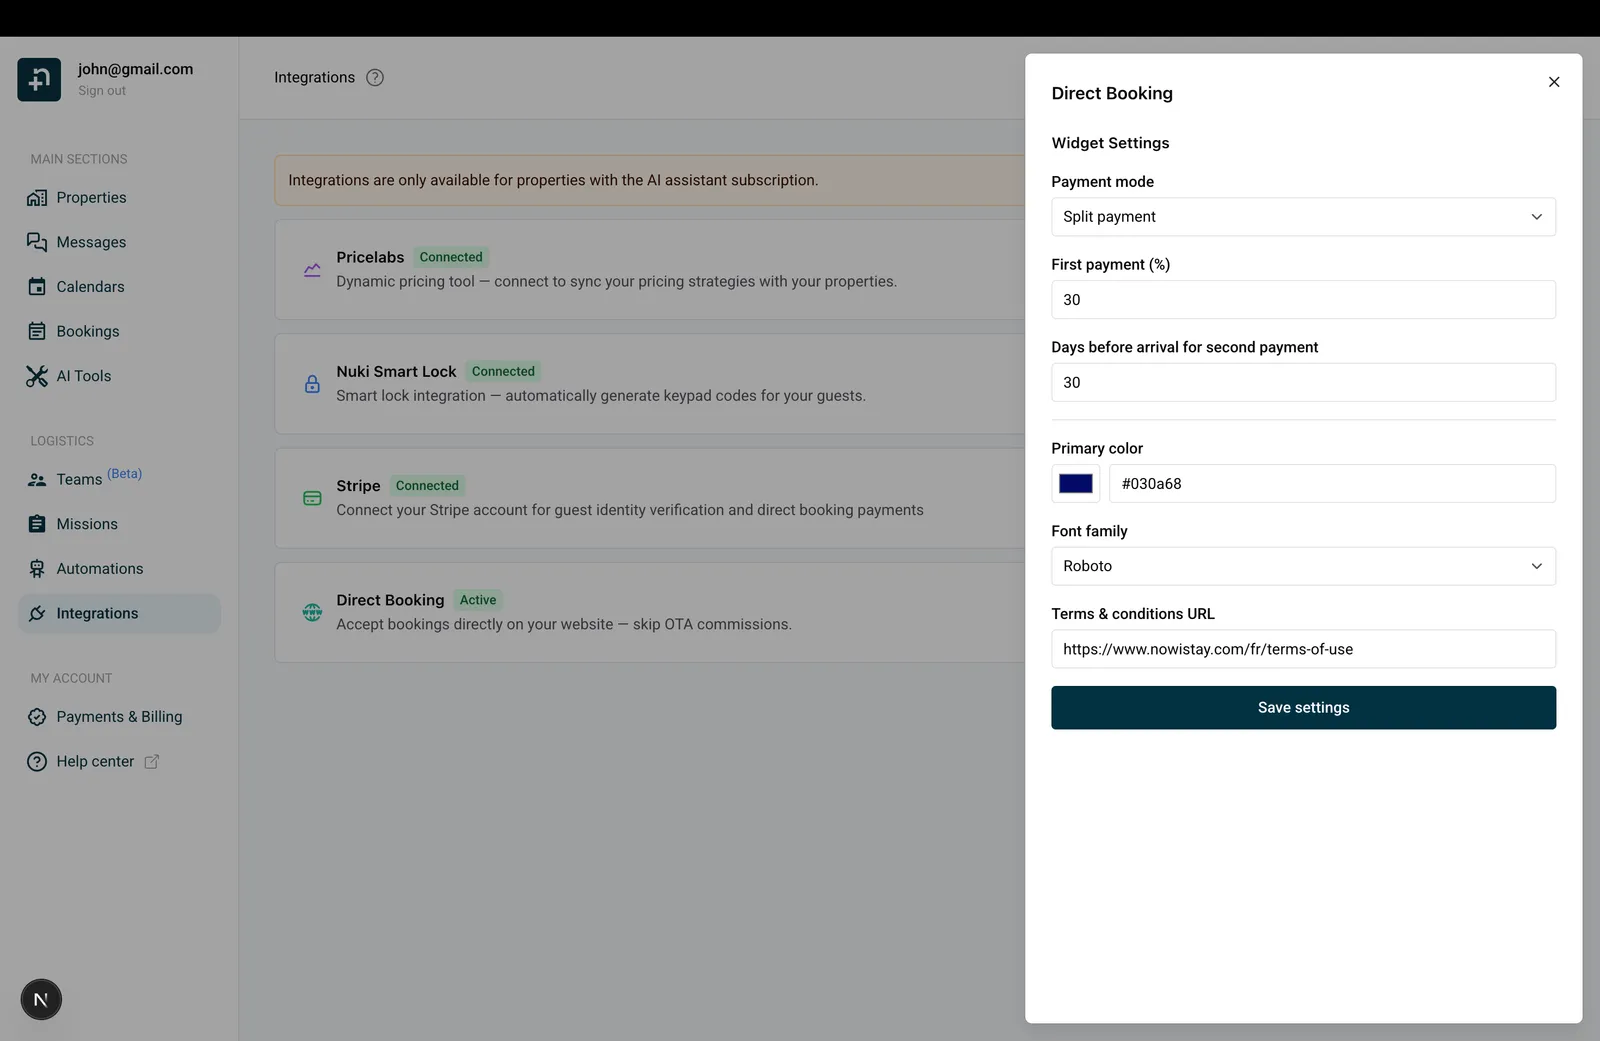Screen dimensions: 1600x1041
Task: Click the Missions clipboard icon
Action: point(37,524)
